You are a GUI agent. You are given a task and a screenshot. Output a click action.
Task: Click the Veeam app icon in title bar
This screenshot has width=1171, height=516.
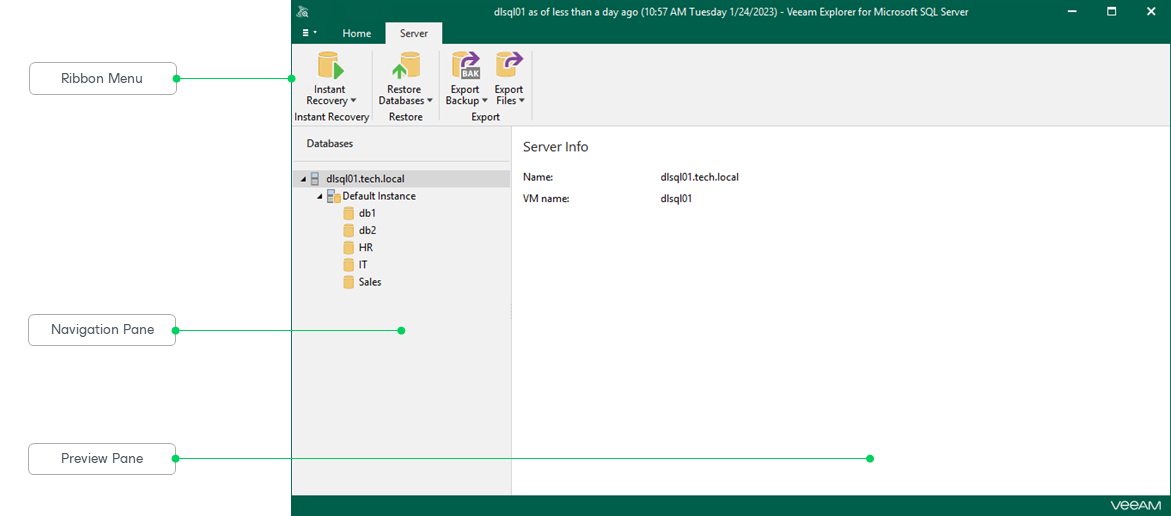(x=303, y=12)
